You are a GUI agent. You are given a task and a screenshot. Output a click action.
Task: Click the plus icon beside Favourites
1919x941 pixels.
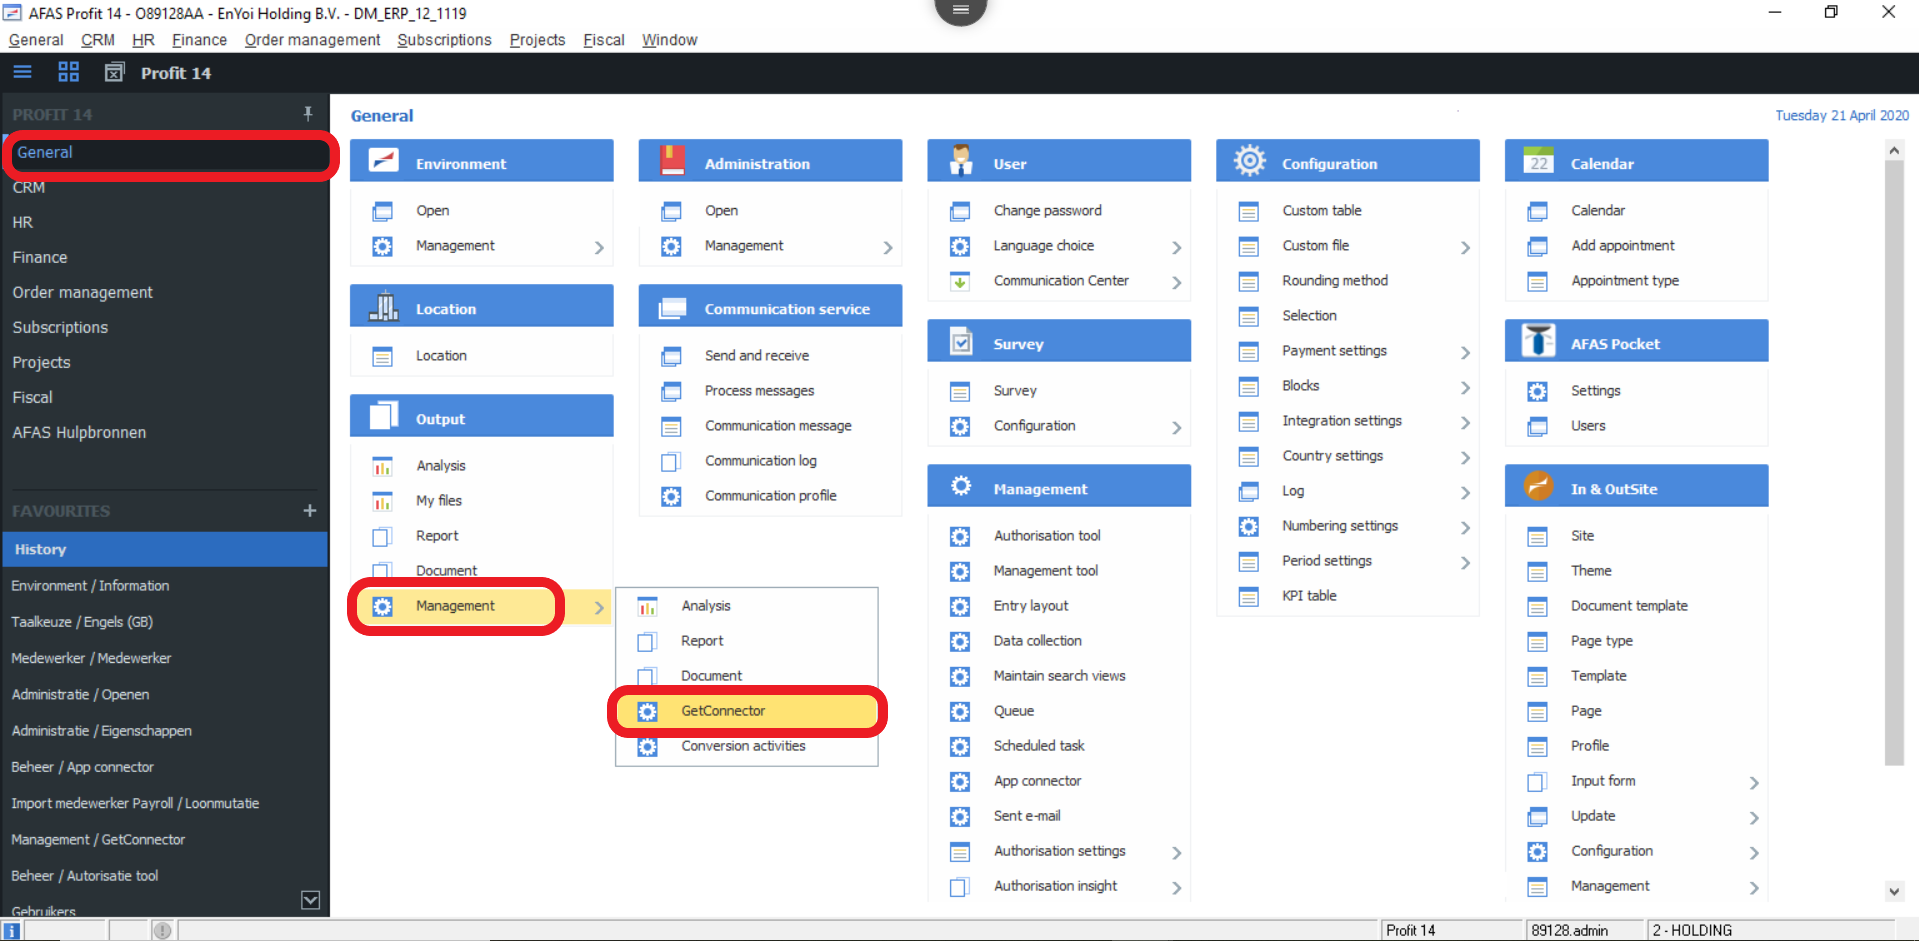point(310,511)
